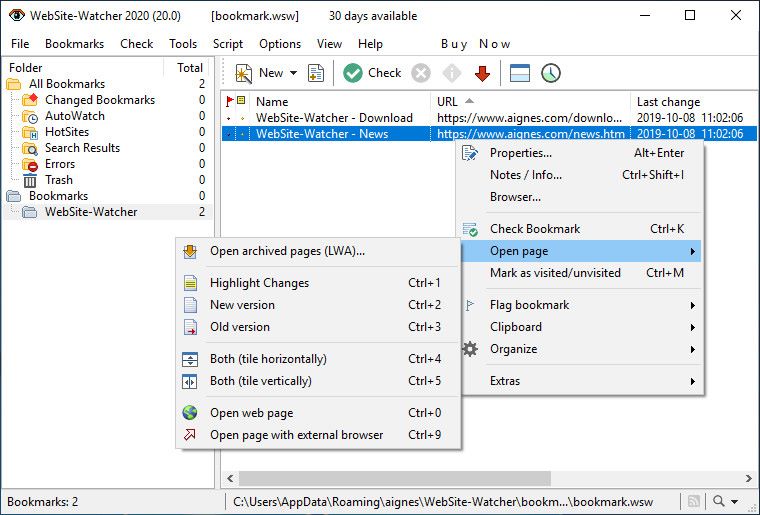Select the Bookmarks root folder
The image size is (760, 515).
(x=58, y=196)
